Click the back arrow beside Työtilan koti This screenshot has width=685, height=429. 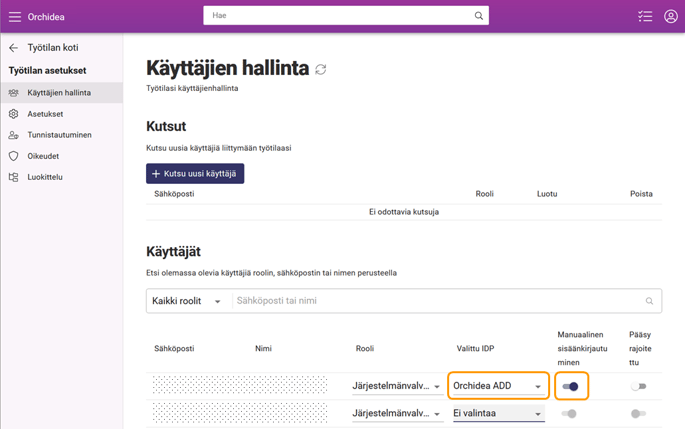[x=14, y=48]
